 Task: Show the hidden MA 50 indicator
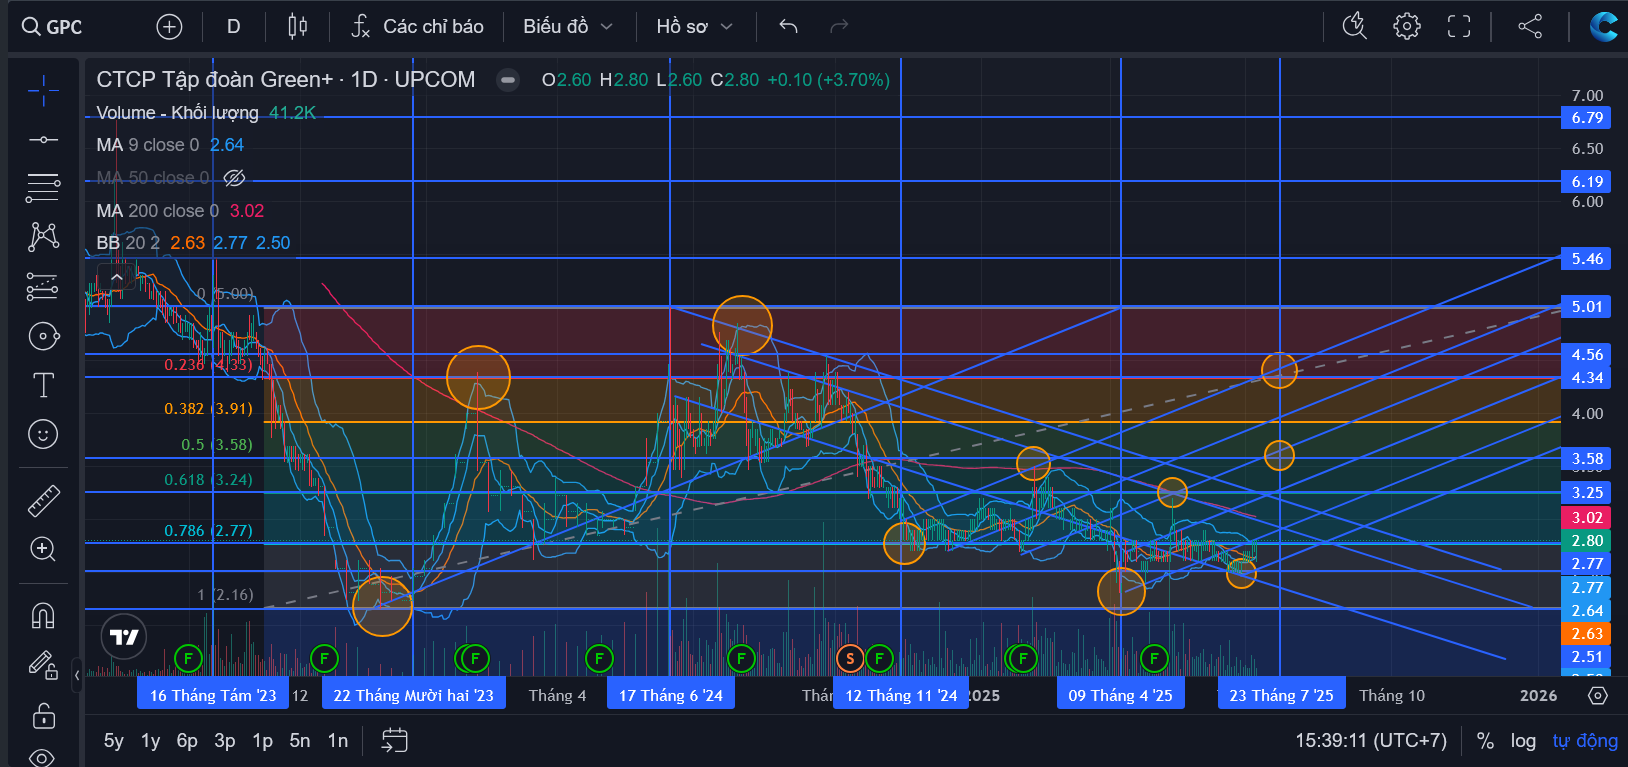[234, 178]
